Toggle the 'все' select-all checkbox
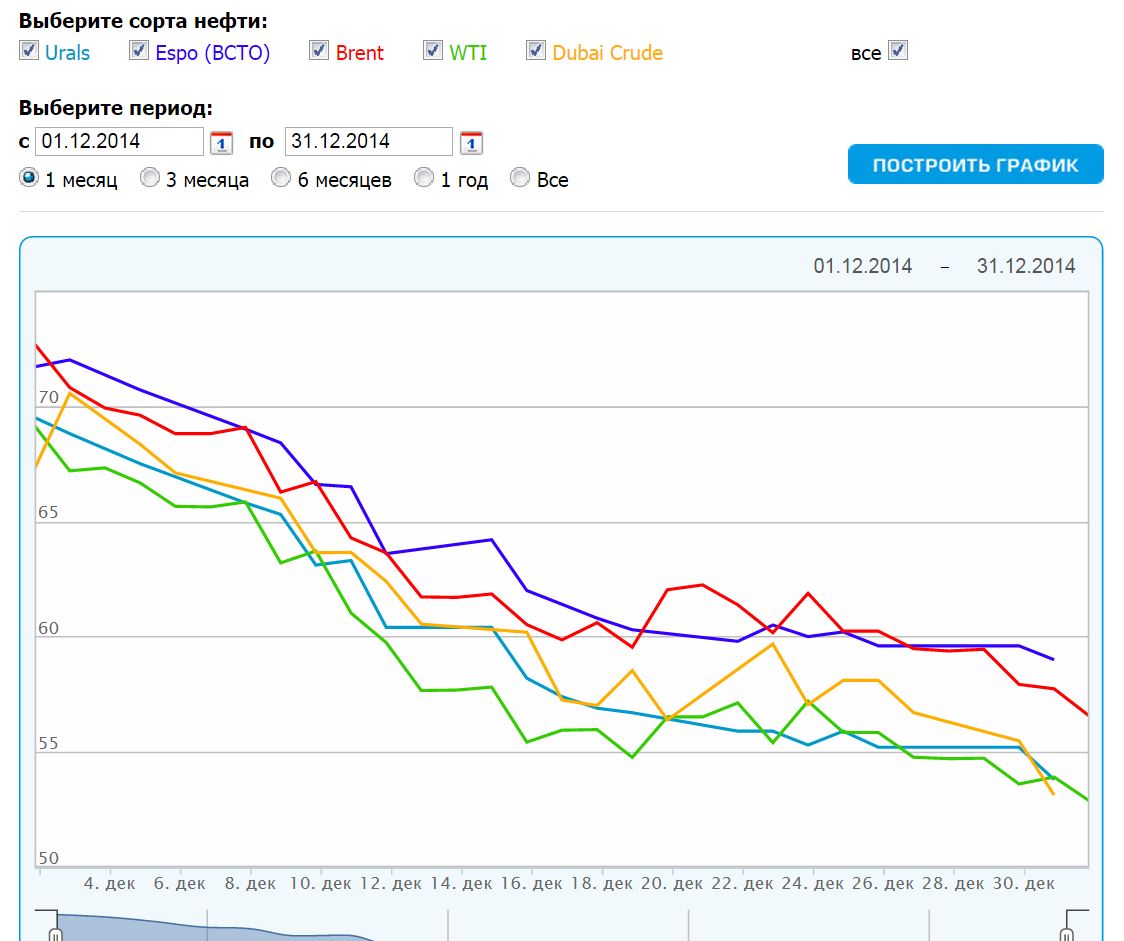Screen dimensions: 1124x941 coord(898,50)
